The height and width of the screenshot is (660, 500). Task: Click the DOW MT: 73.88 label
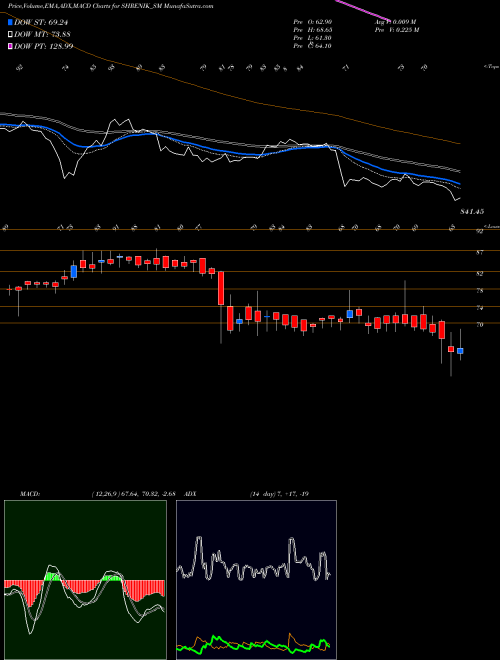point(42,35)
